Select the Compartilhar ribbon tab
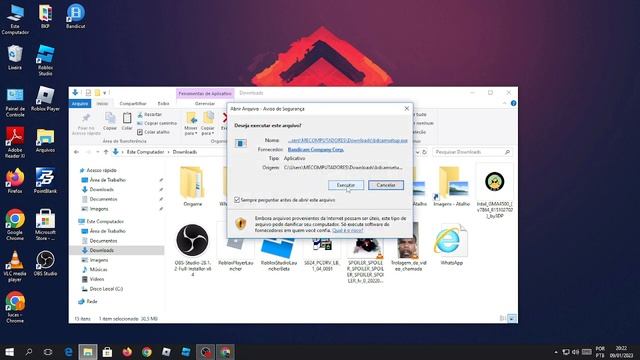The height and width of the screenshot is (360, 640). coord(133,104)
